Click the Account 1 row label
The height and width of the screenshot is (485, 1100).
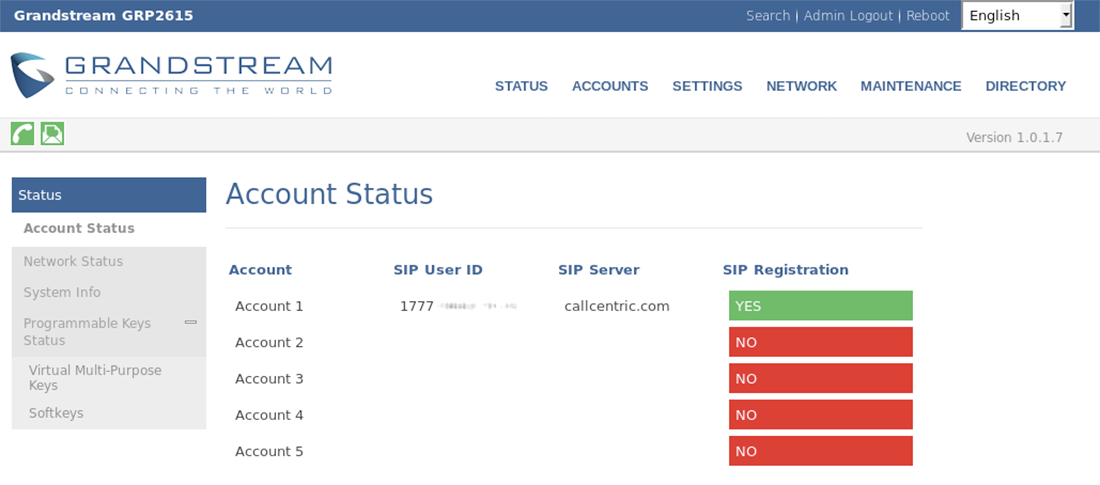pos(269,306)
